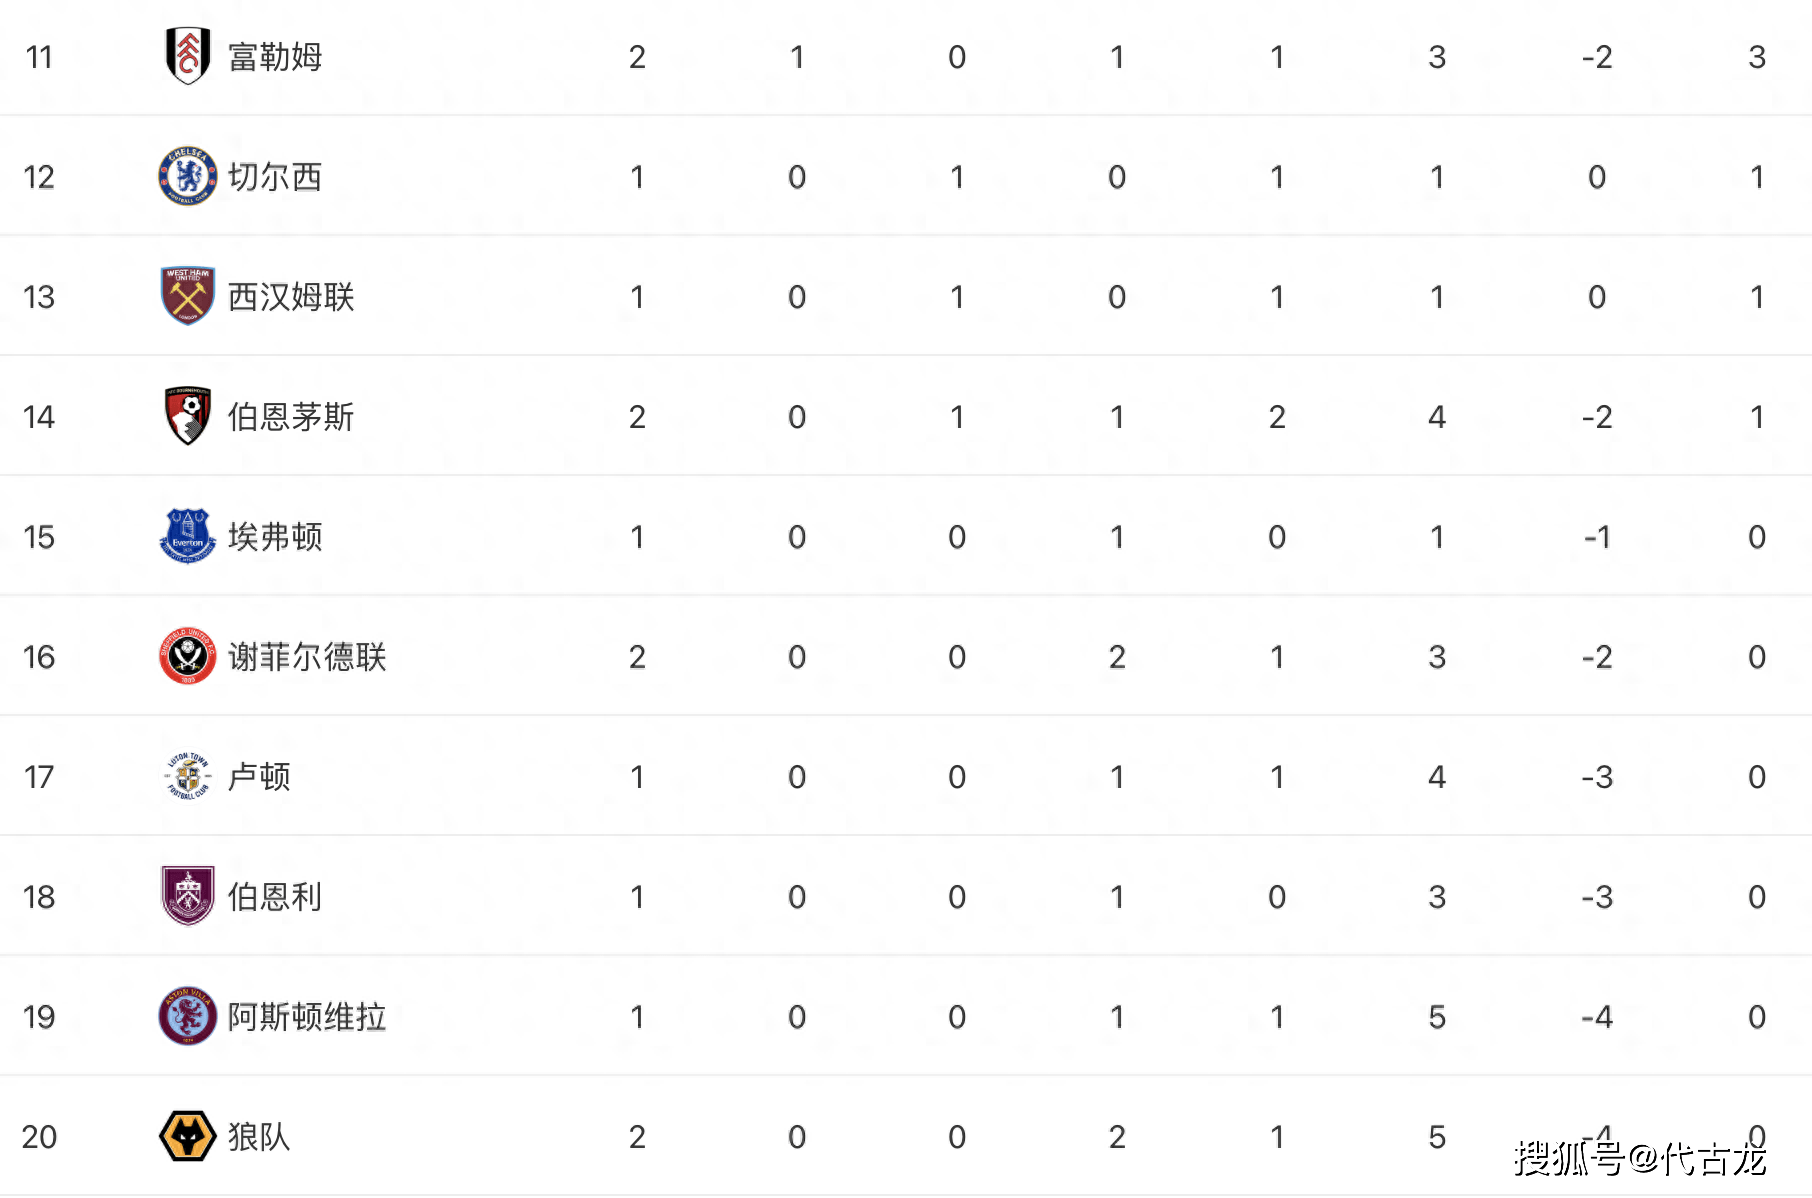The width and height of the screenshot is (1812, 1198).
Task: Open team name 切尔西
Action: [x=275, y=177]
